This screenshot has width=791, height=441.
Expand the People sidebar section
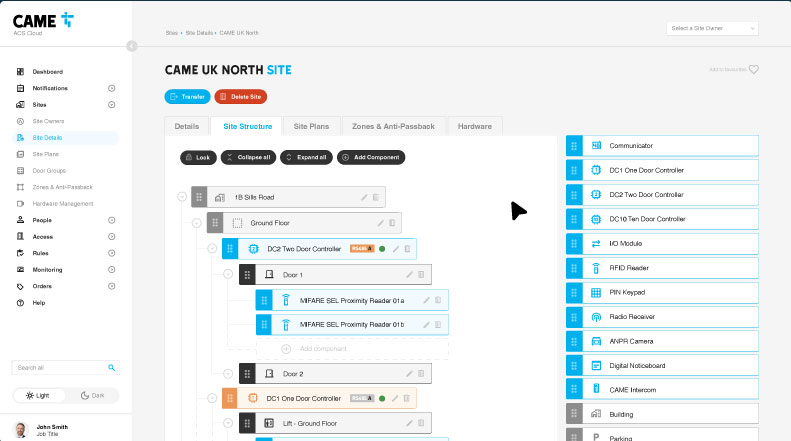[111, 220]
